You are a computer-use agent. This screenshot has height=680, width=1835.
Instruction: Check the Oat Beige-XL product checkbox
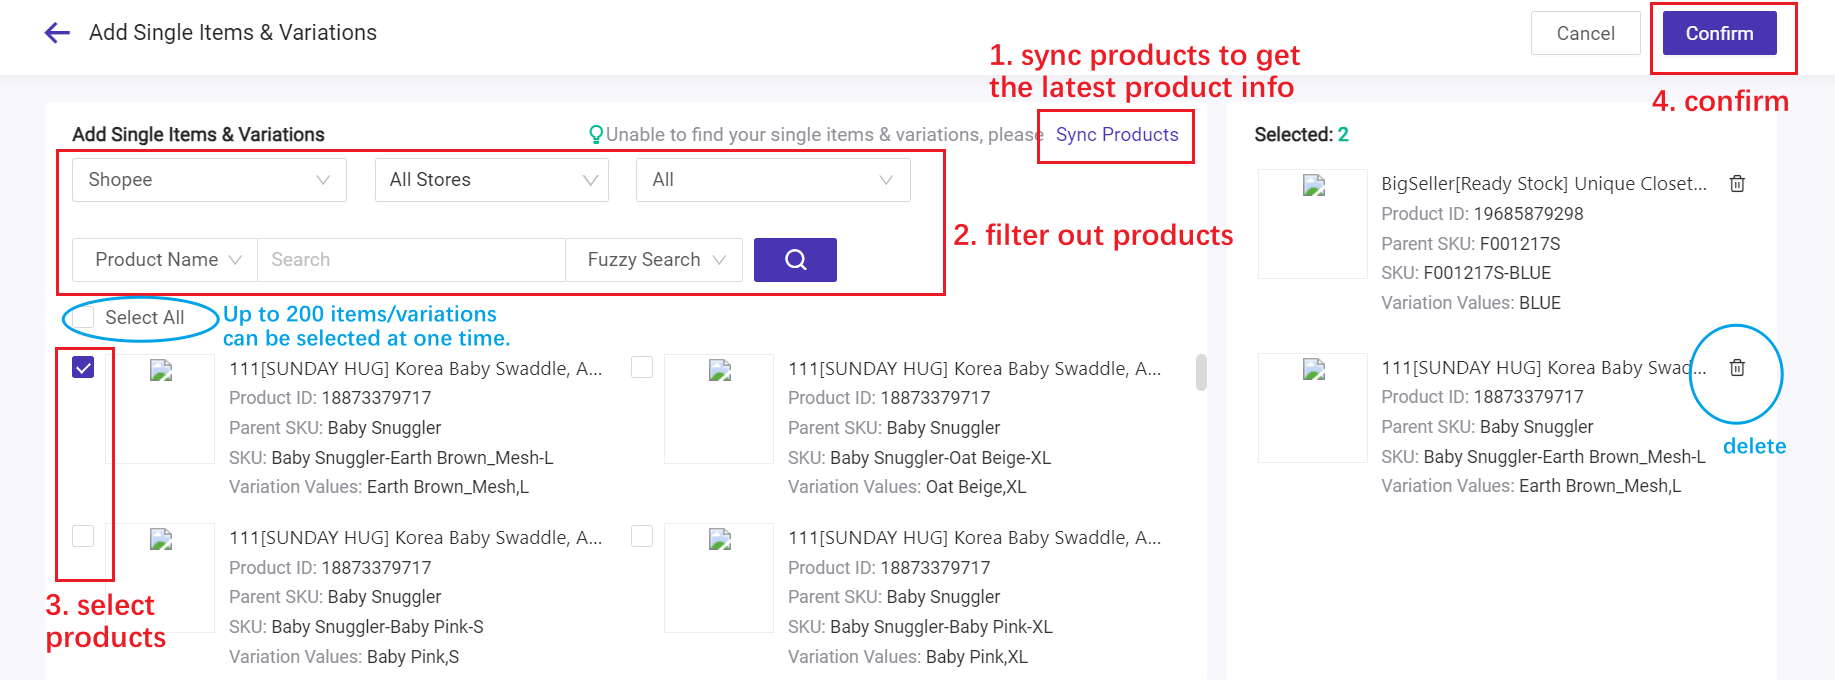642,367
